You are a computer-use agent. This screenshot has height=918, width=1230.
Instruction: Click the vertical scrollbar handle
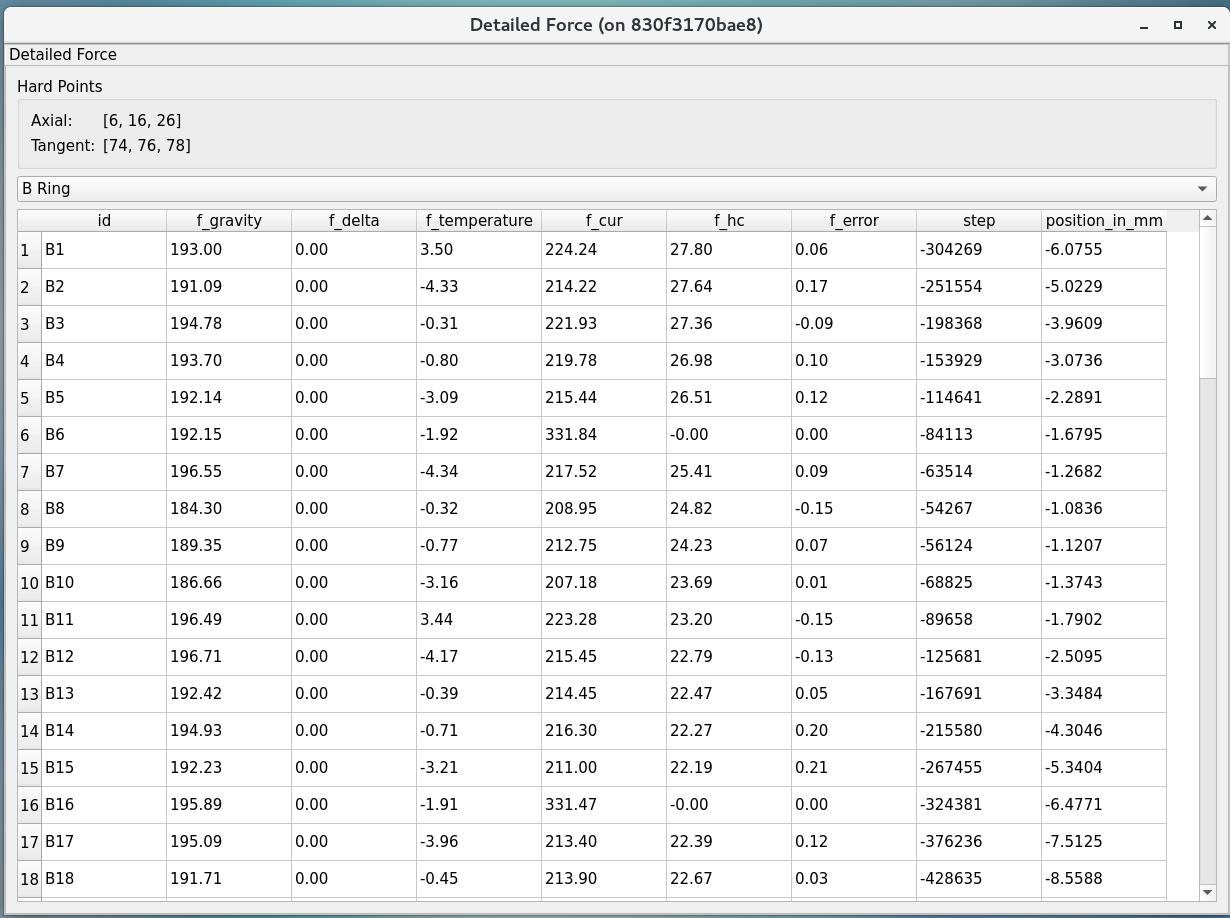point(1207,300)
